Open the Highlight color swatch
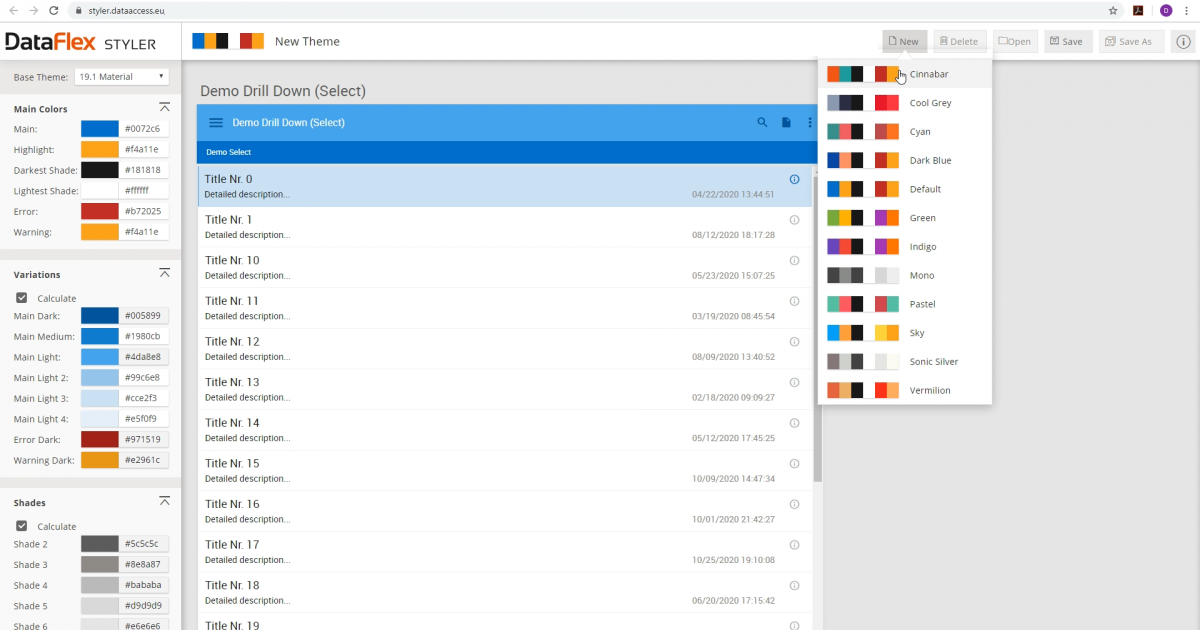This screenshot has height=630, width=1200. 99,149
